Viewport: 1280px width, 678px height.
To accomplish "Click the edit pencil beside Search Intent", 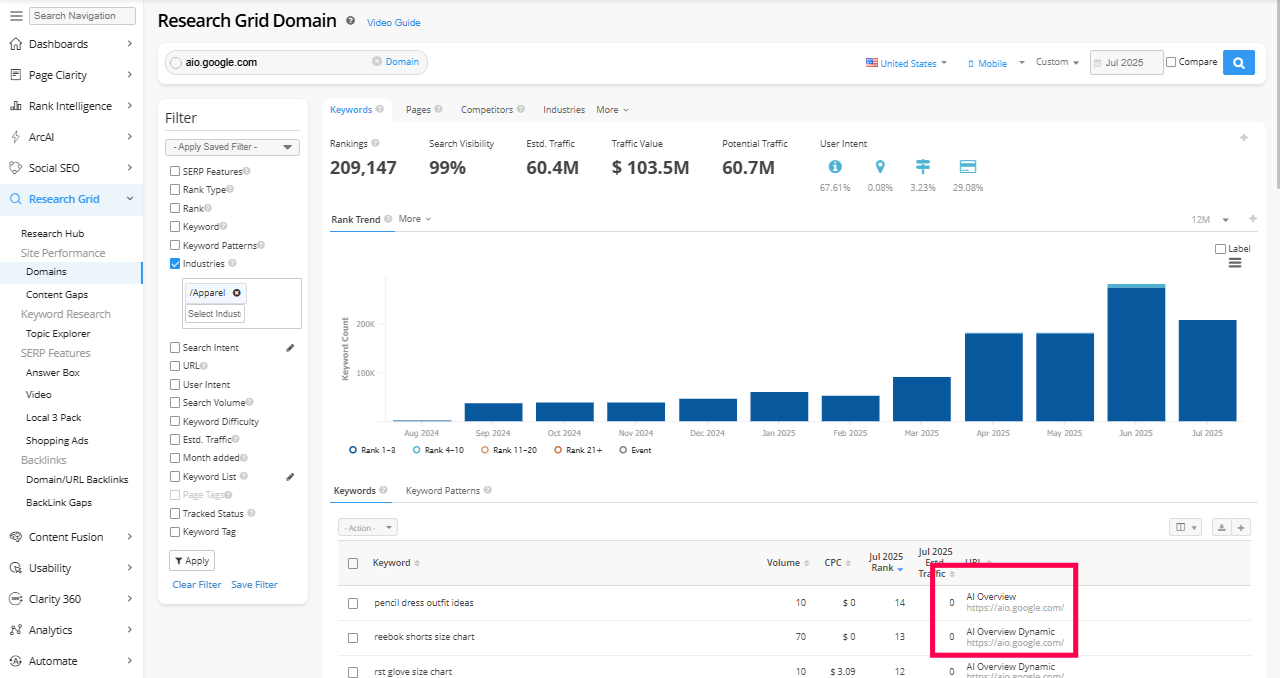I will 290,348.
